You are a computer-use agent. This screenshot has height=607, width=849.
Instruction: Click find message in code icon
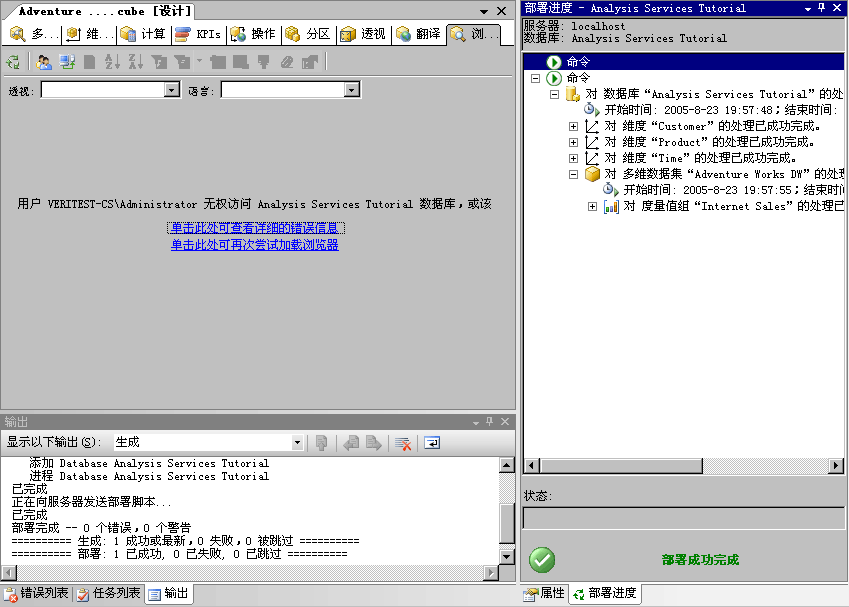[322, 443]
